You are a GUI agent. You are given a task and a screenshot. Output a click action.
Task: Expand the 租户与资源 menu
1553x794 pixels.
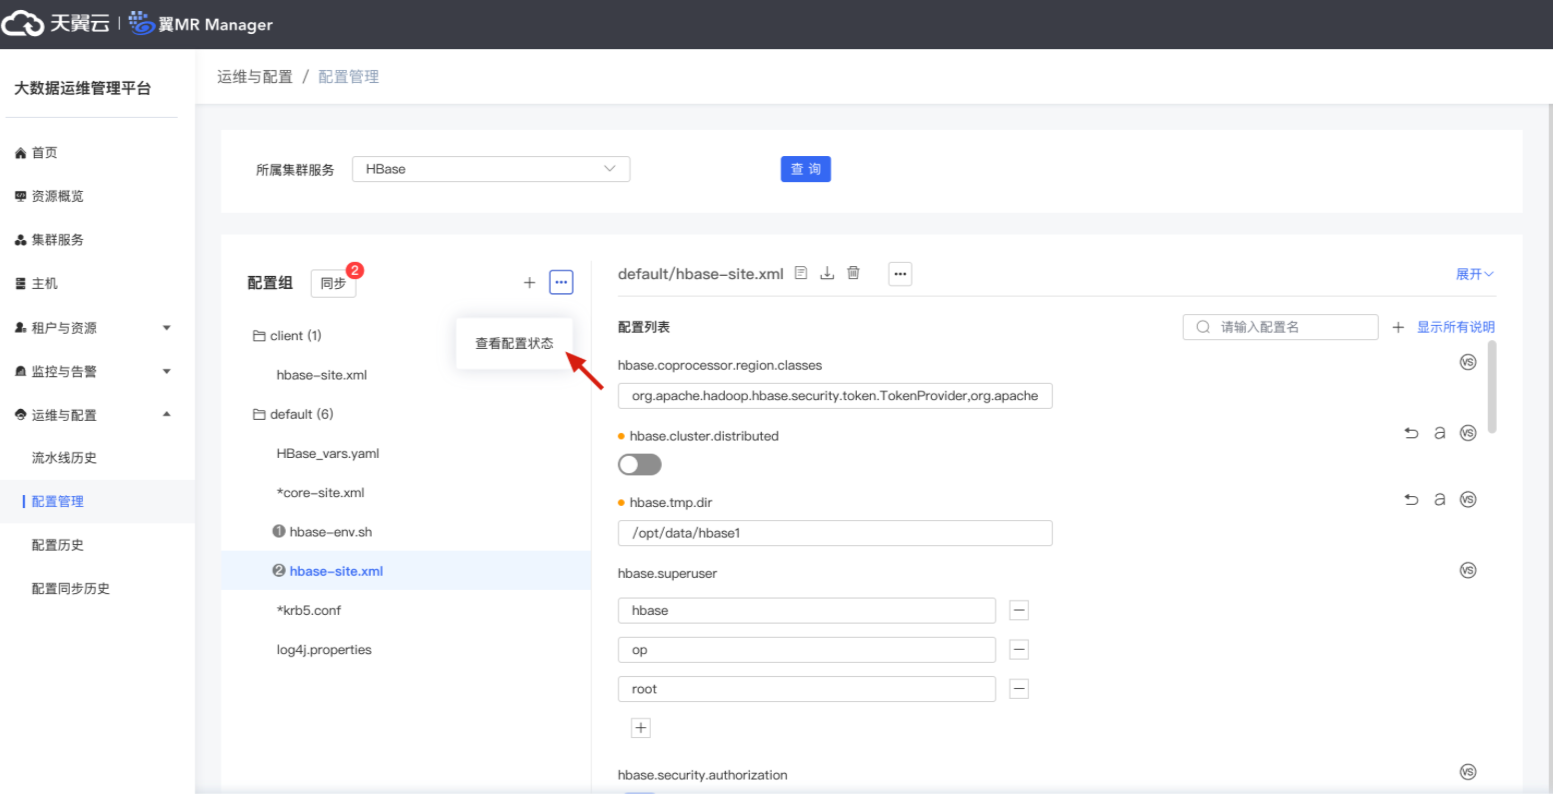tap(92, 328)
